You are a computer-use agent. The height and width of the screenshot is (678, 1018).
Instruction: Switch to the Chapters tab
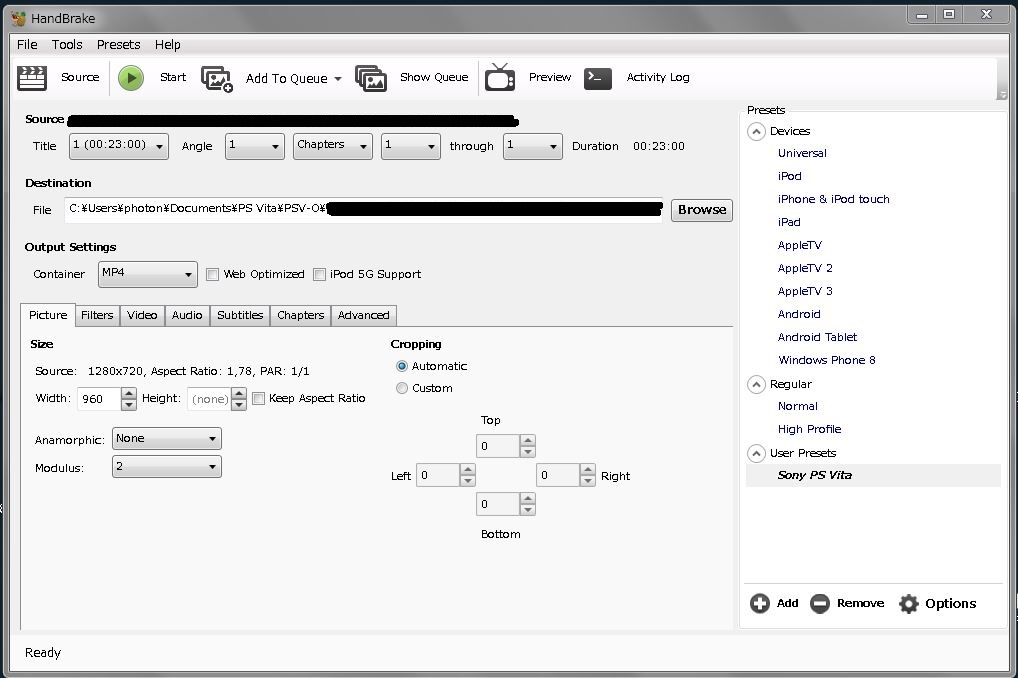point(300,315)
